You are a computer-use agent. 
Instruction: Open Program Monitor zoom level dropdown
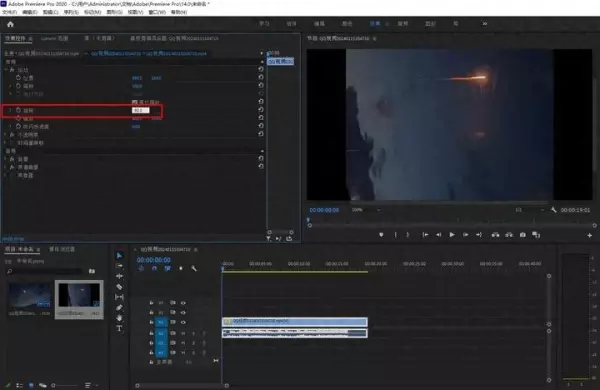(366, 210)
